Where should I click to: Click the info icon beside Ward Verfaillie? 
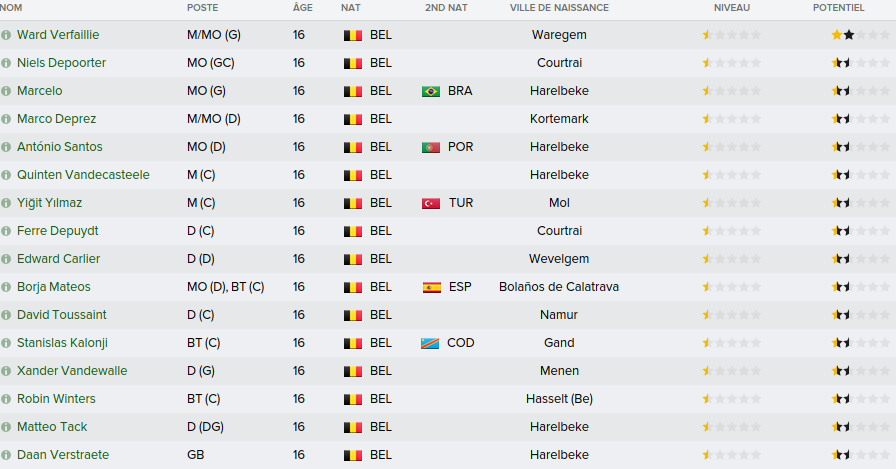tap(6, 35)
